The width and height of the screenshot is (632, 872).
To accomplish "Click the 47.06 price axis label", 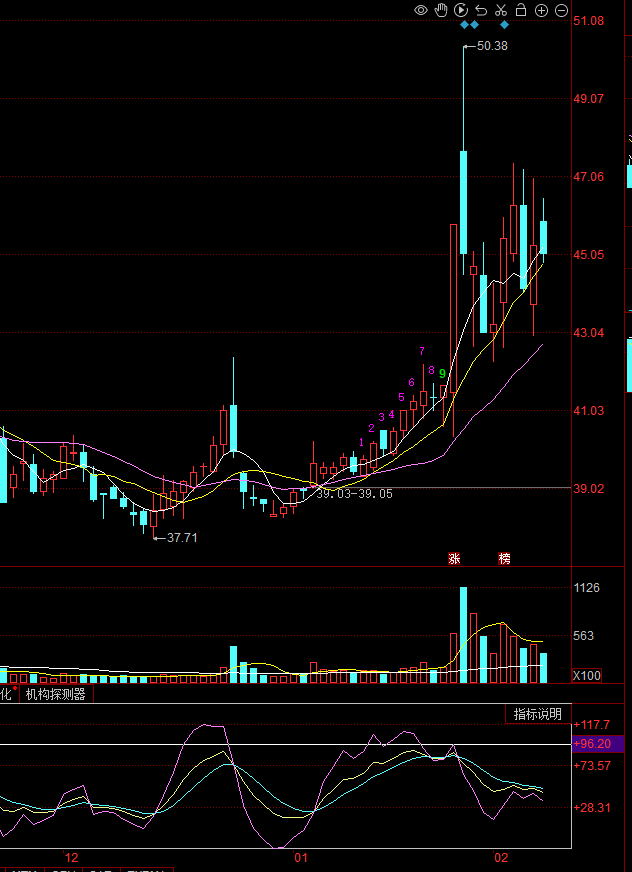I will pos(589,177).
